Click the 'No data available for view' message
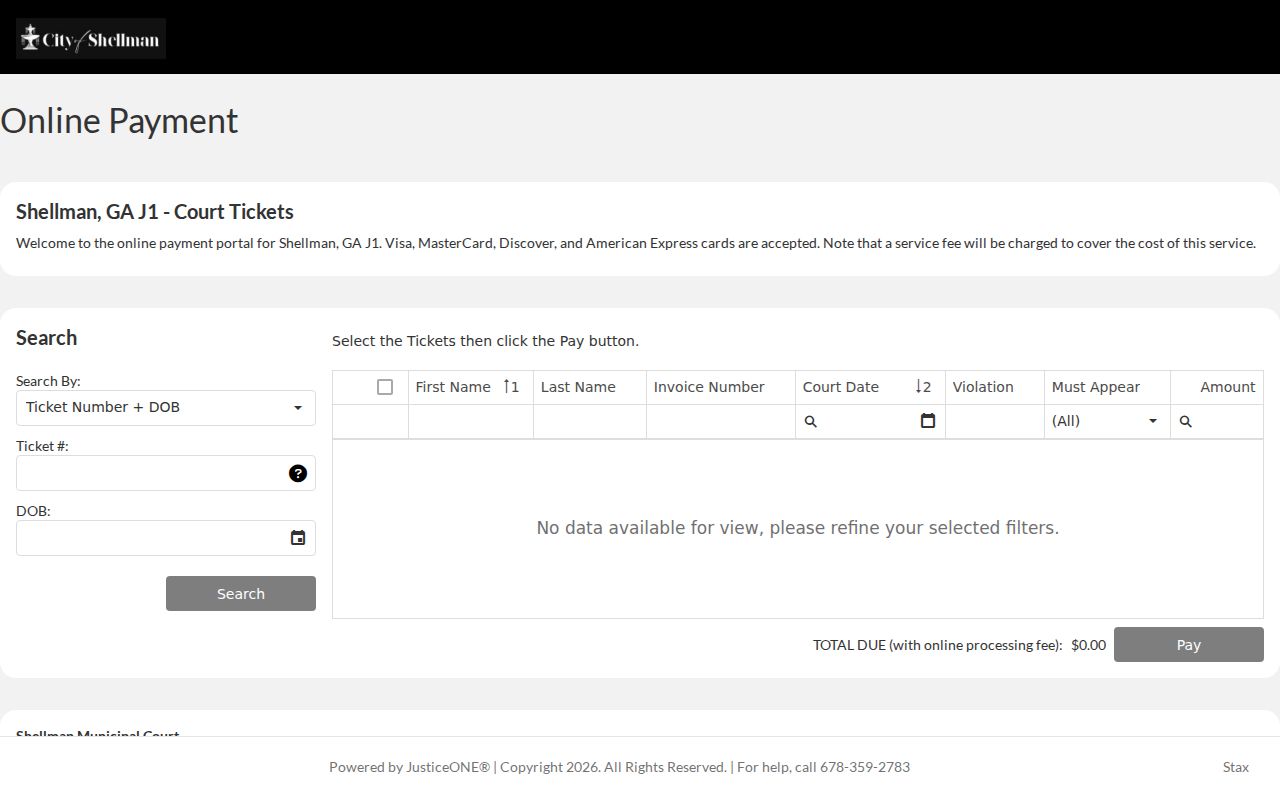1280x800 pixels. (798, 528)
